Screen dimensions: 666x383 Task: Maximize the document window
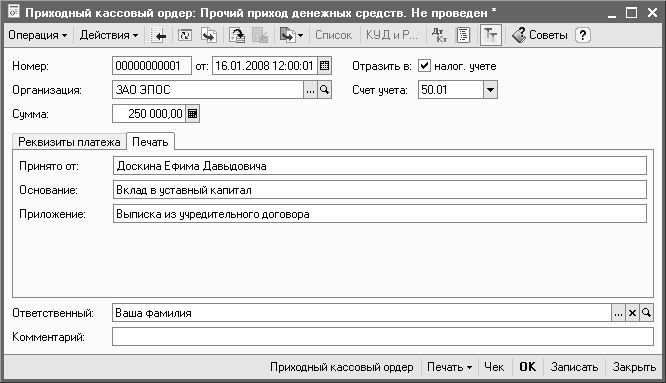click(x=632, y=13)
